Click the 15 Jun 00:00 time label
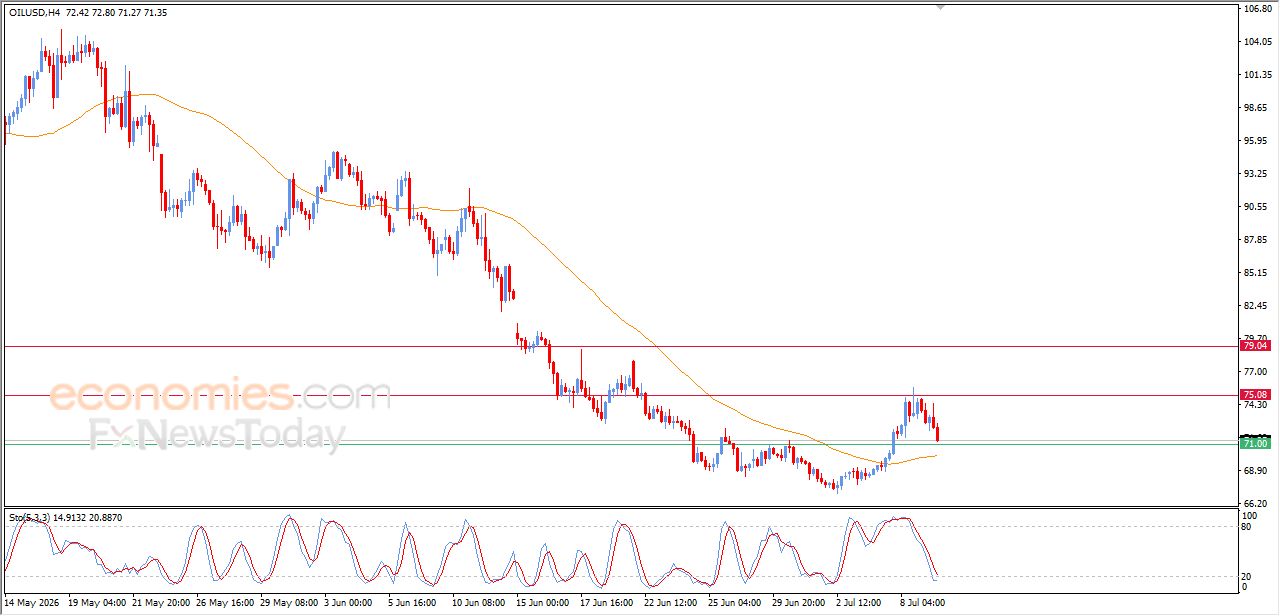 (x=541, y=603)
